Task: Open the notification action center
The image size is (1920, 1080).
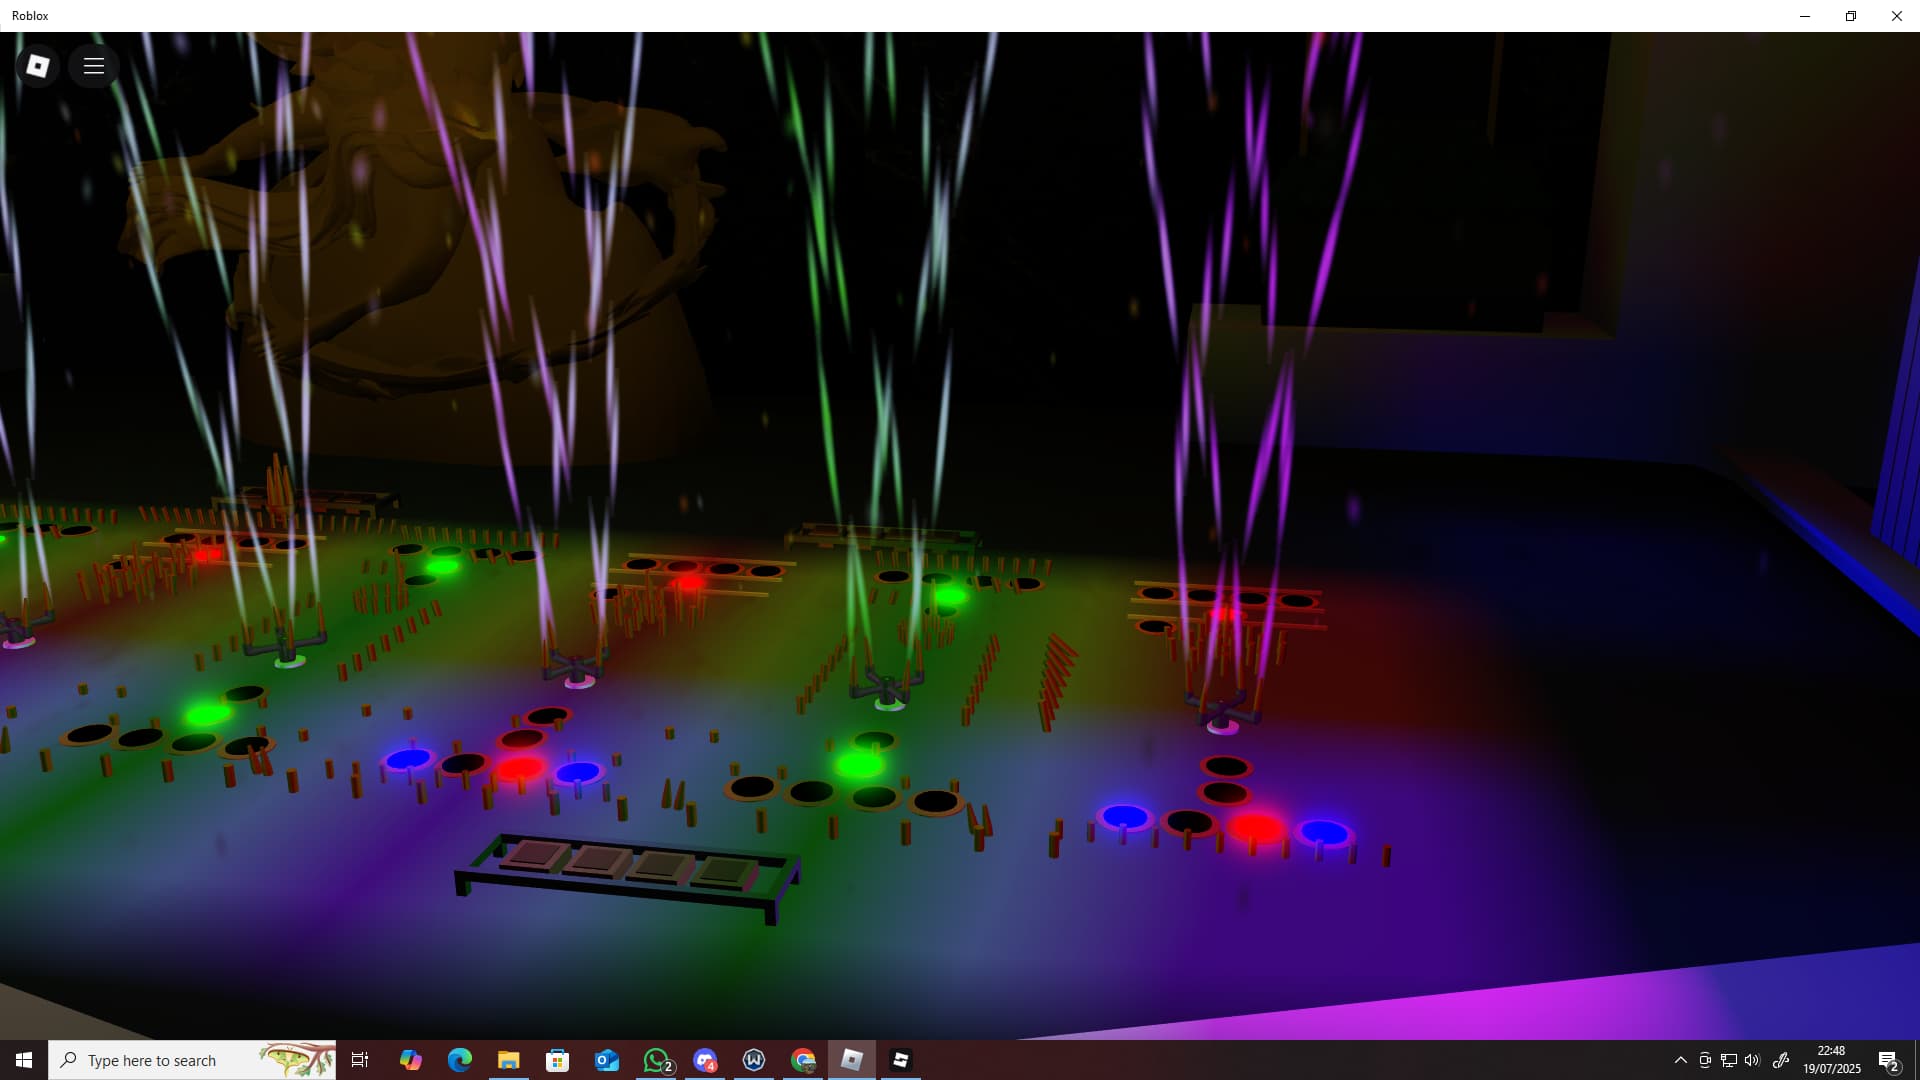Action: tap(1888, 1060)
